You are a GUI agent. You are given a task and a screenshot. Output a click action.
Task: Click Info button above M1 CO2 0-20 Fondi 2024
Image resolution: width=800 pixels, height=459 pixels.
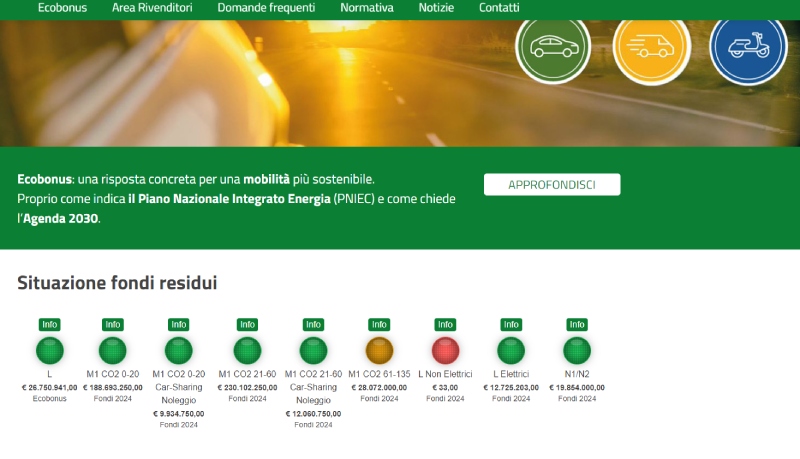(113, 324)
